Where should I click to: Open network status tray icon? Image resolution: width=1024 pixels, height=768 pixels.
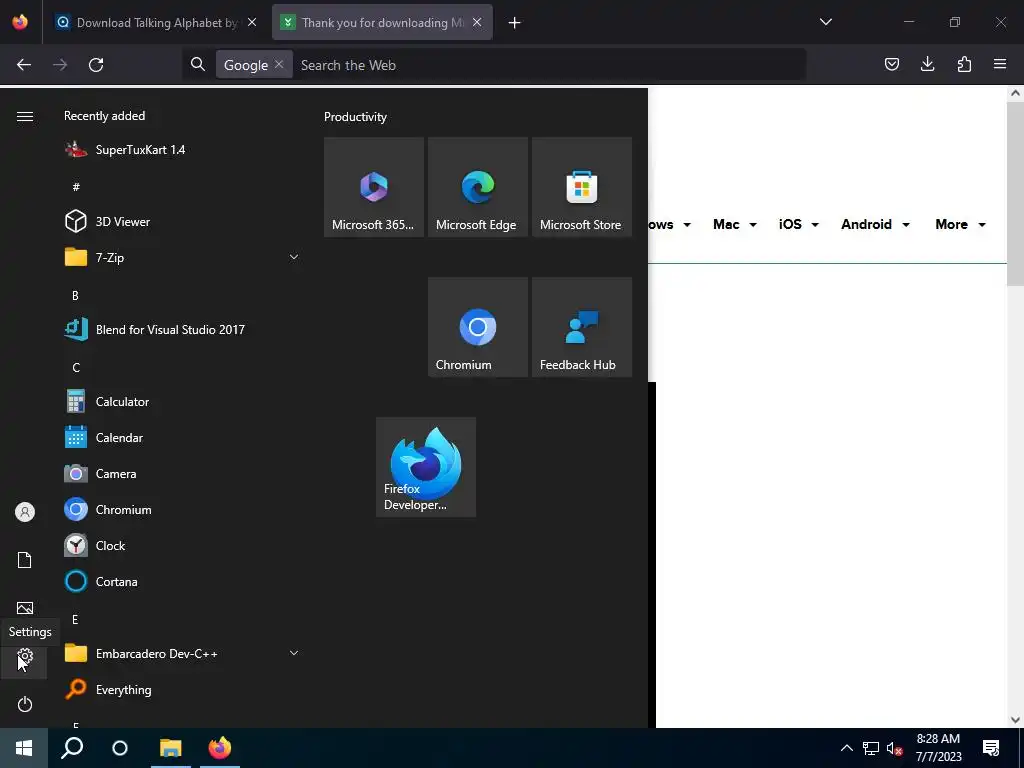(871, 748)
